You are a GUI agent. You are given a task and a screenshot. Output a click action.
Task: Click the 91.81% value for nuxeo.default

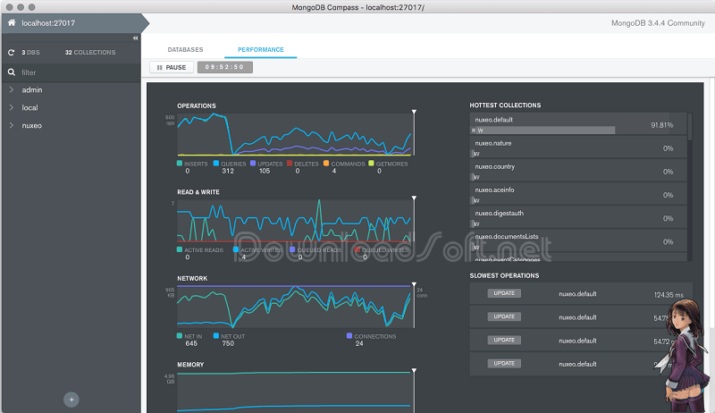coord(662,125)
